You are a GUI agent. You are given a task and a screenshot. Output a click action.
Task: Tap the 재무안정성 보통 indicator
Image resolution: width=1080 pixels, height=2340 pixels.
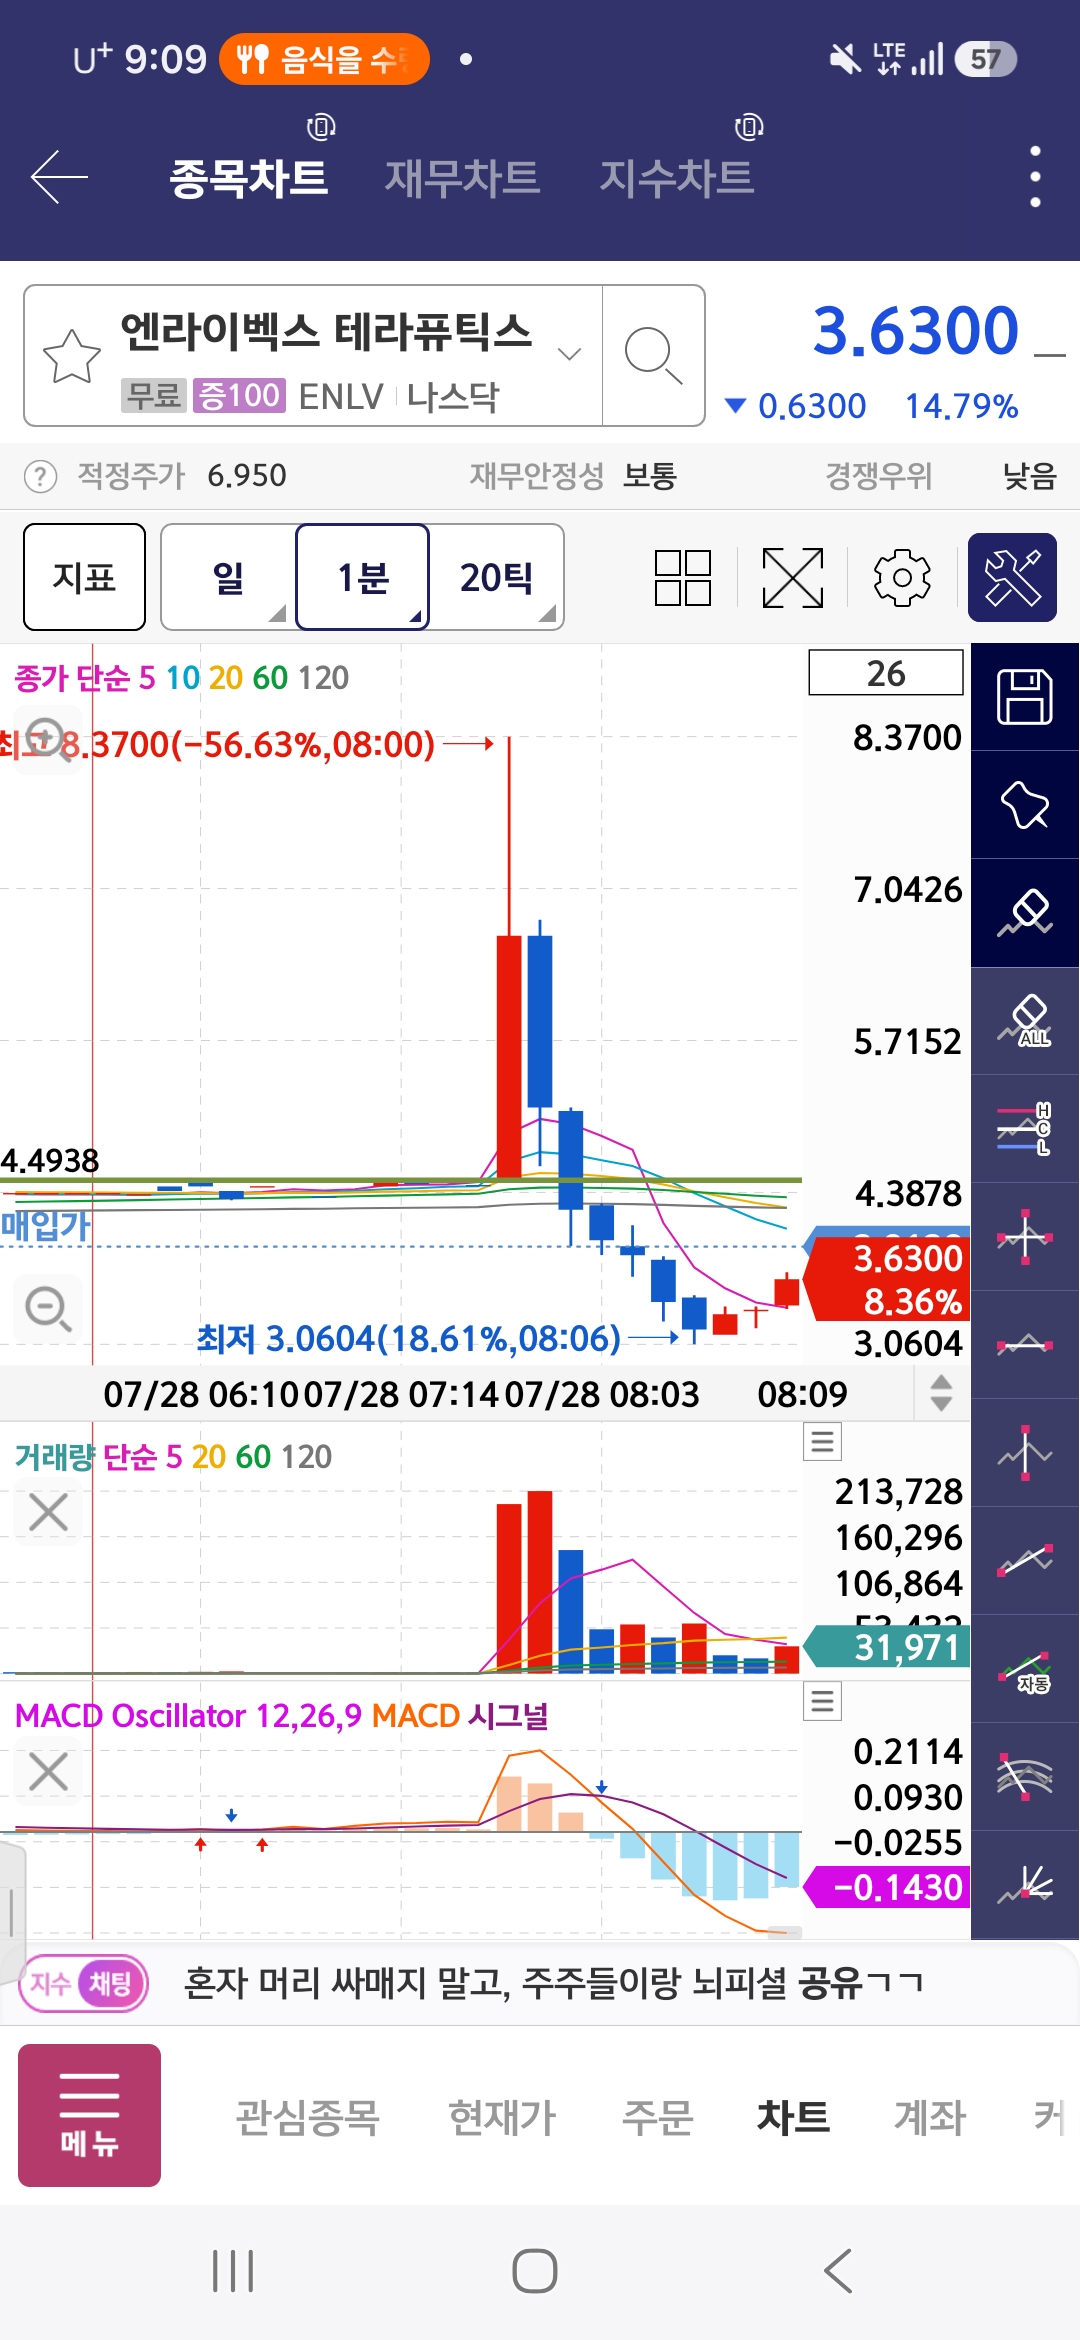tap(573, 476)
